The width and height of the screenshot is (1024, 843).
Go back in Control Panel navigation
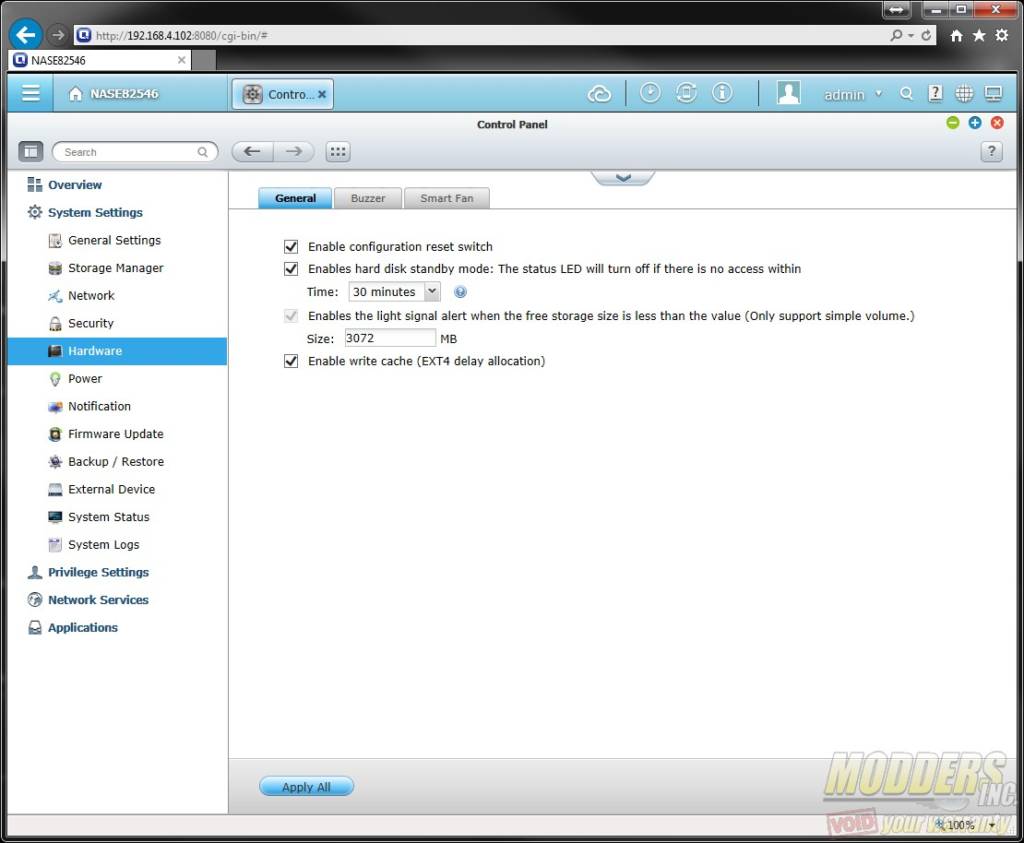(252, 151)
